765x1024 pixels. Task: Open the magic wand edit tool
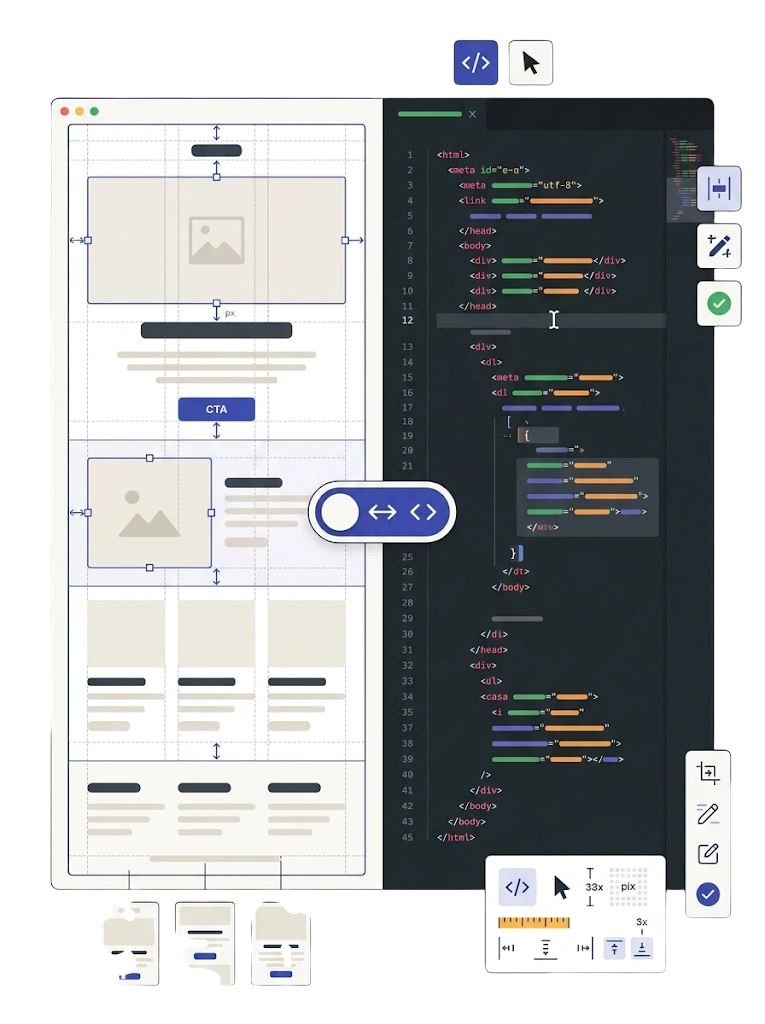(x=719, y=246)
